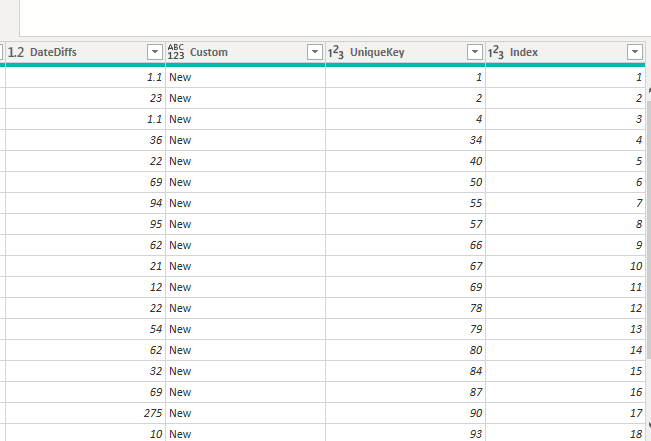The height and width of the screenshot is (441, 651).
Task: Select the Index column header name
Action: tap(525, 52)
